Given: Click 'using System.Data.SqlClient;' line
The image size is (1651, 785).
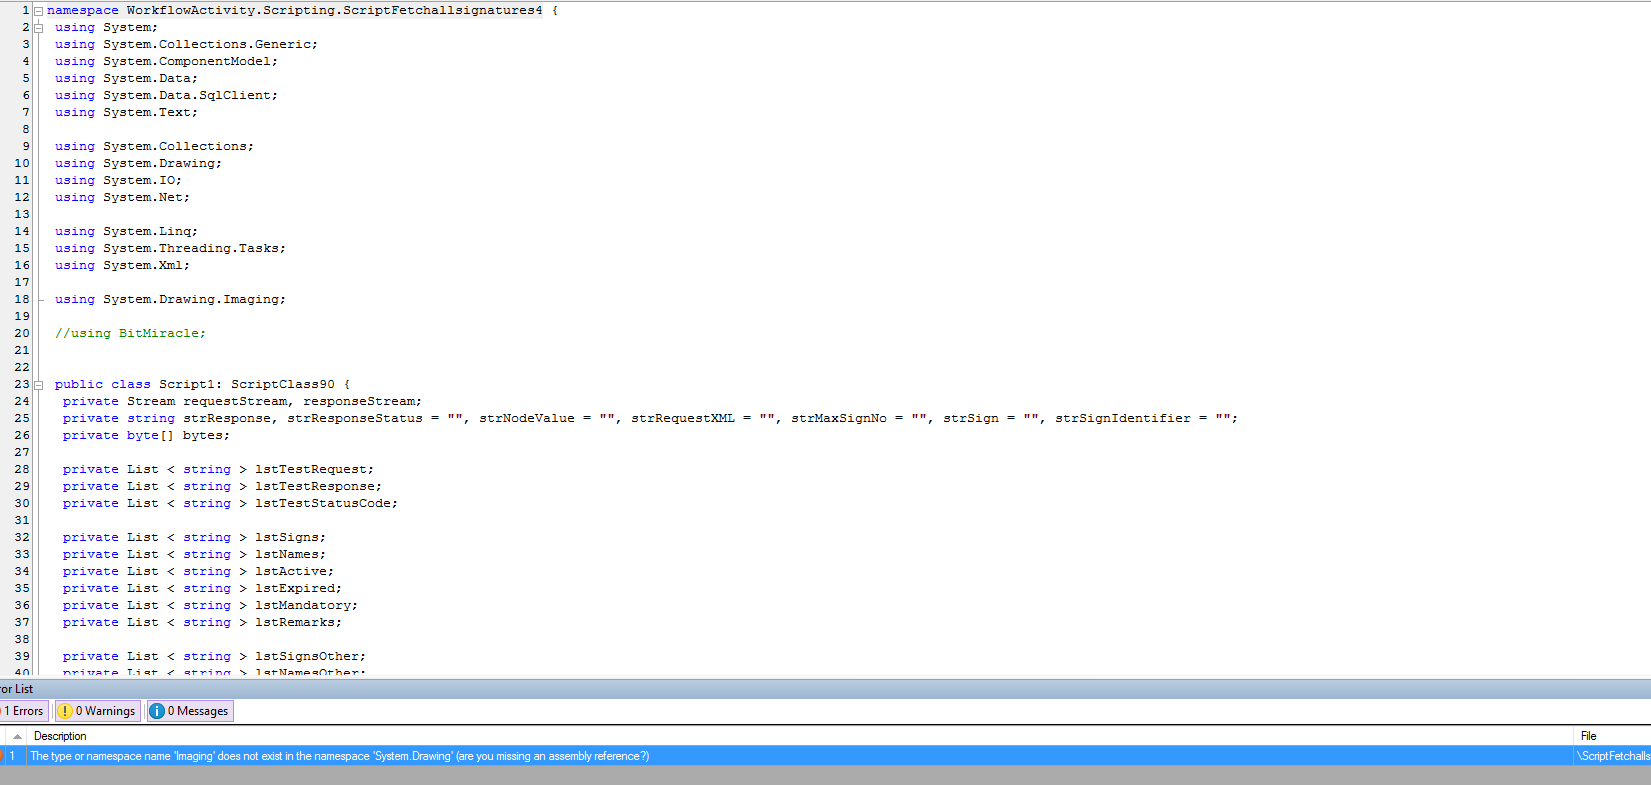Looking at the screenshot, I should [x=166, y=96].
